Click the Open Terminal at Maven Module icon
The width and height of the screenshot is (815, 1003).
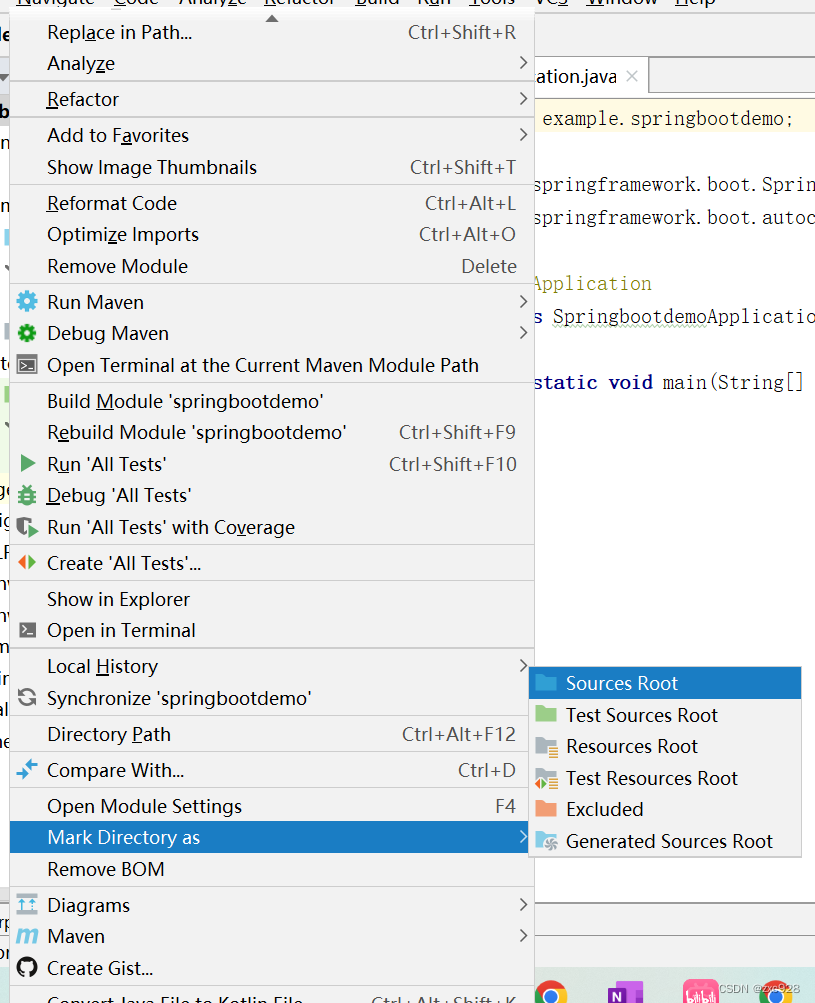pyautogui.click(x=27, y=365)
